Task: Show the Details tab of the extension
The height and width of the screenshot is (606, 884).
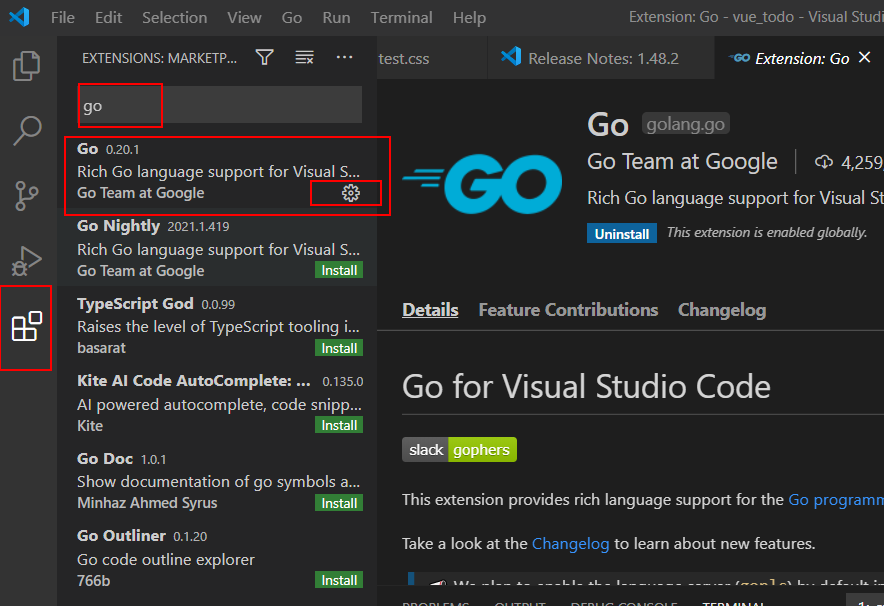Action: click(x=430, y=309)
